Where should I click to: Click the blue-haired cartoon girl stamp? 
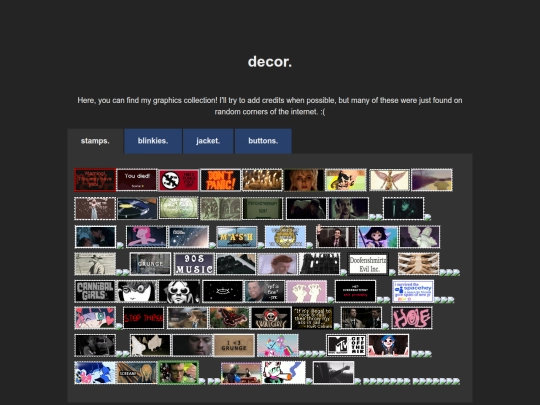pyautogui.click(x=388, y=345)
